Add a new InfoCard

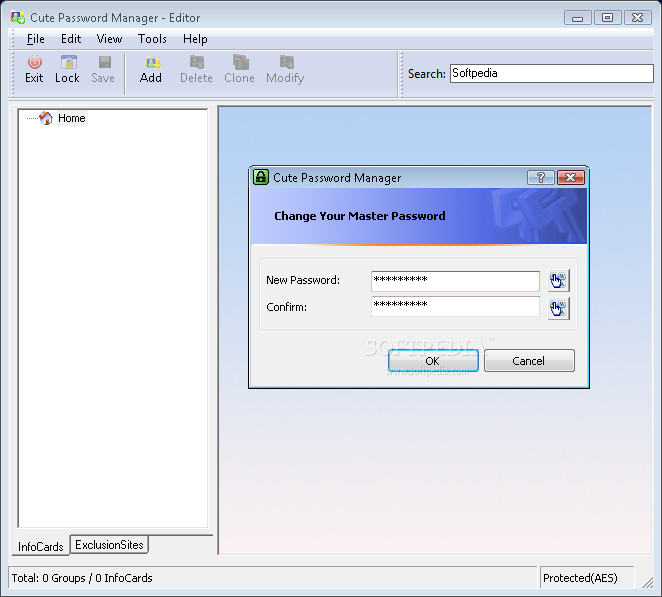click(x=151, y=69)
